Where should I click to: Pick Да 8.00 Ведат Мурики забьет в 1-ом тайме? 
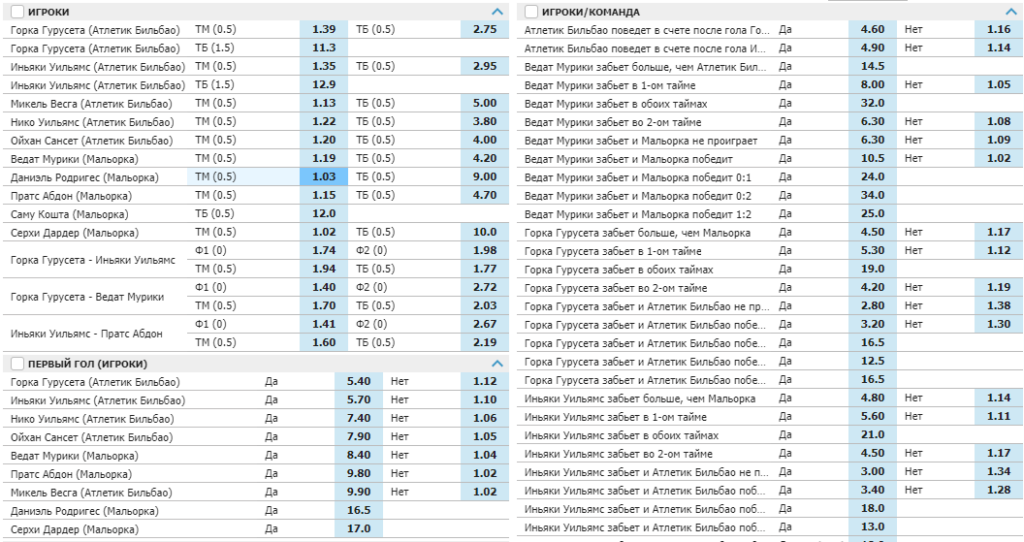872,84
